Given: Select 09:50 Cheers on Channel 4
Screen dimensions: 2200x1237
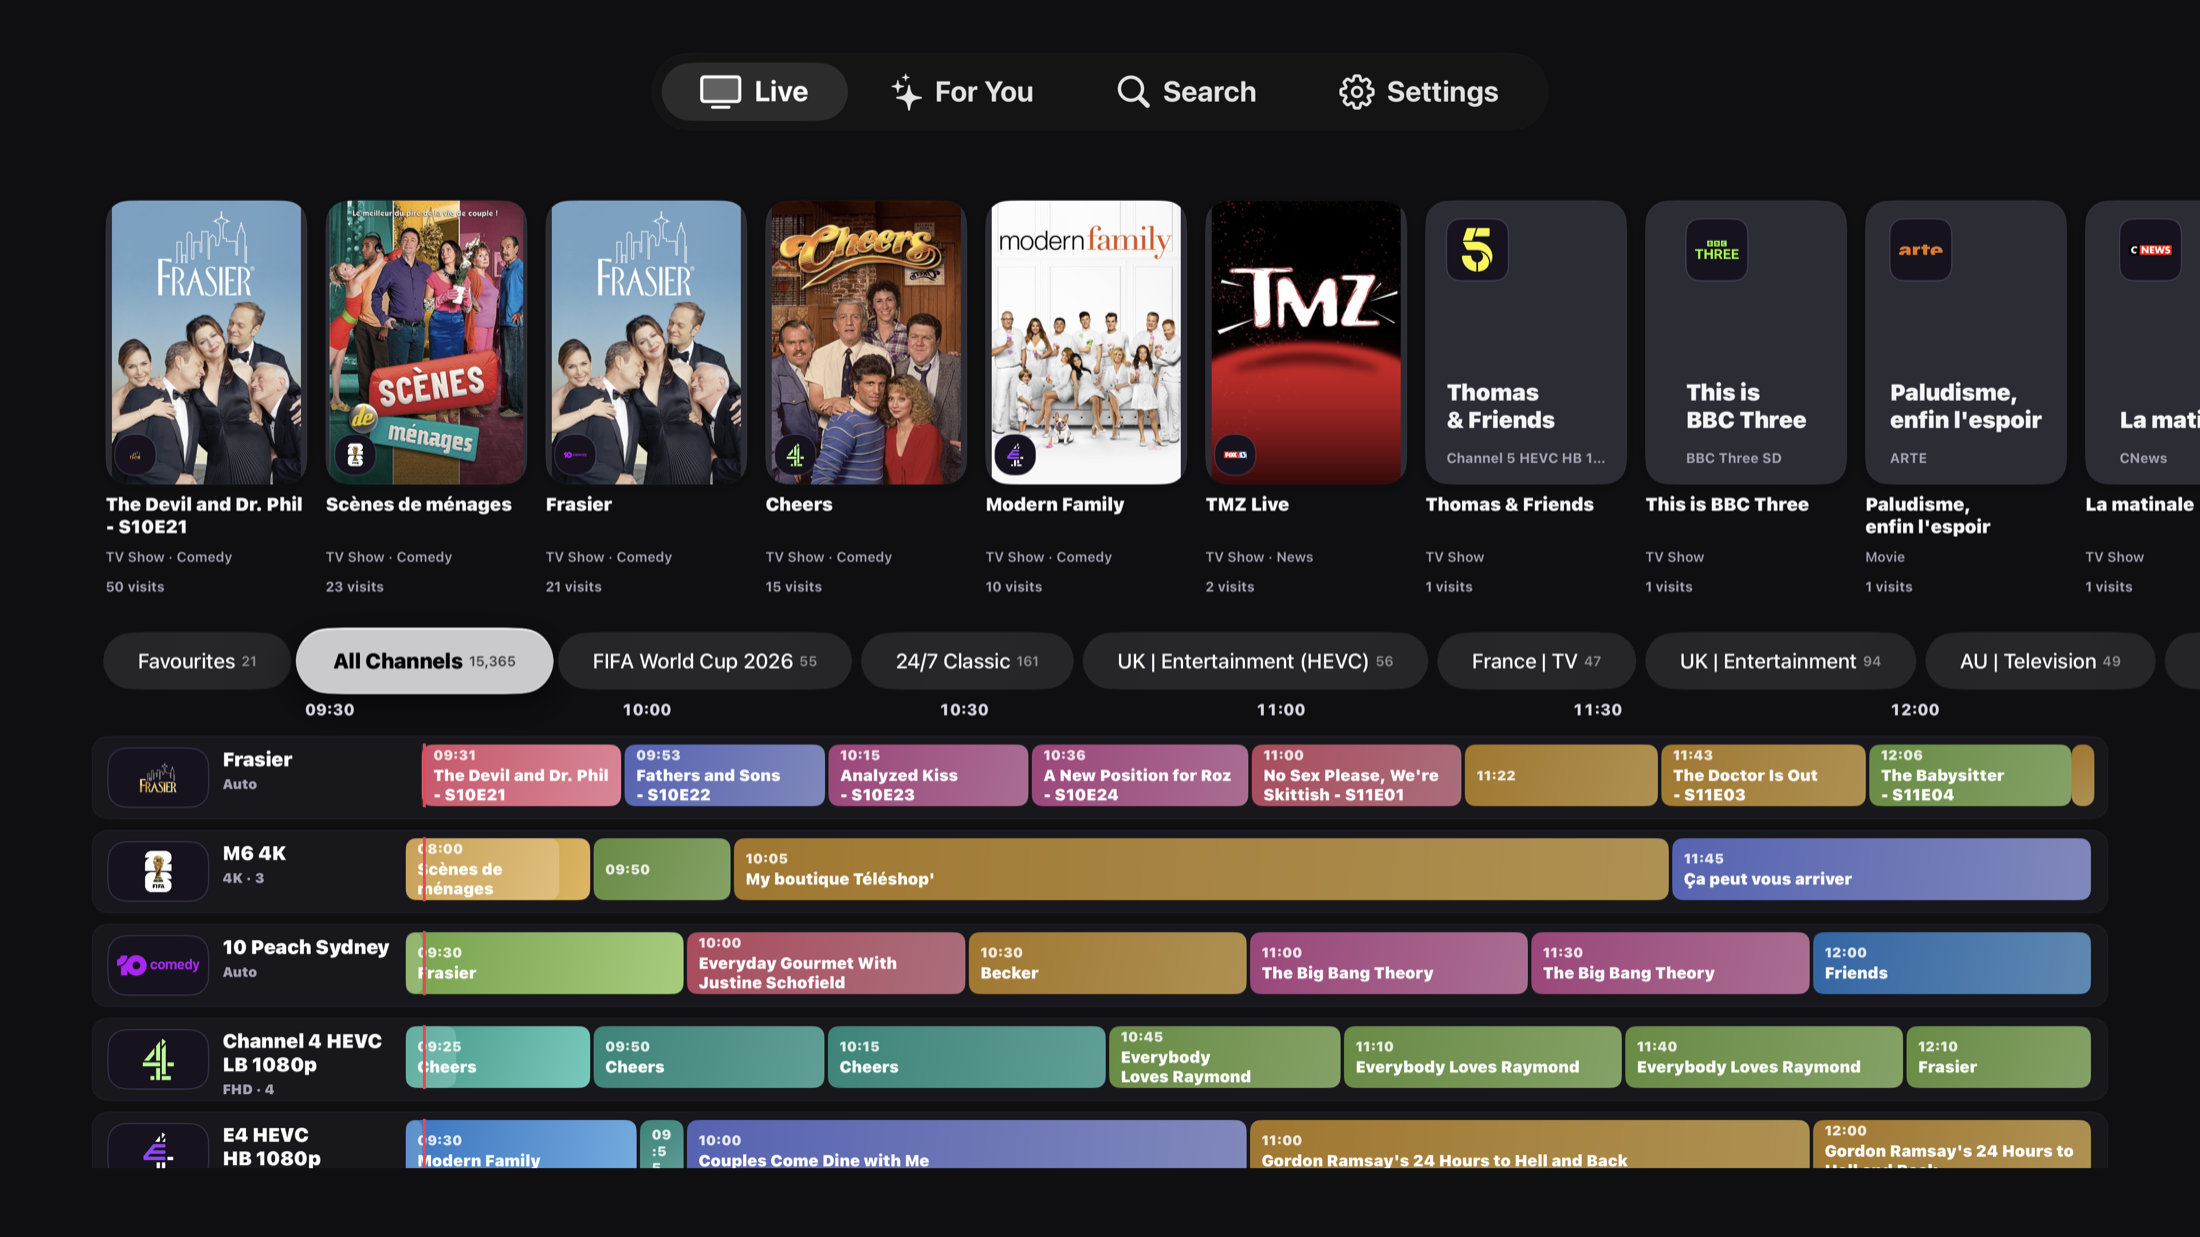Looking at the screenshot, I should pyautogui.click(x=708, y=1057).
